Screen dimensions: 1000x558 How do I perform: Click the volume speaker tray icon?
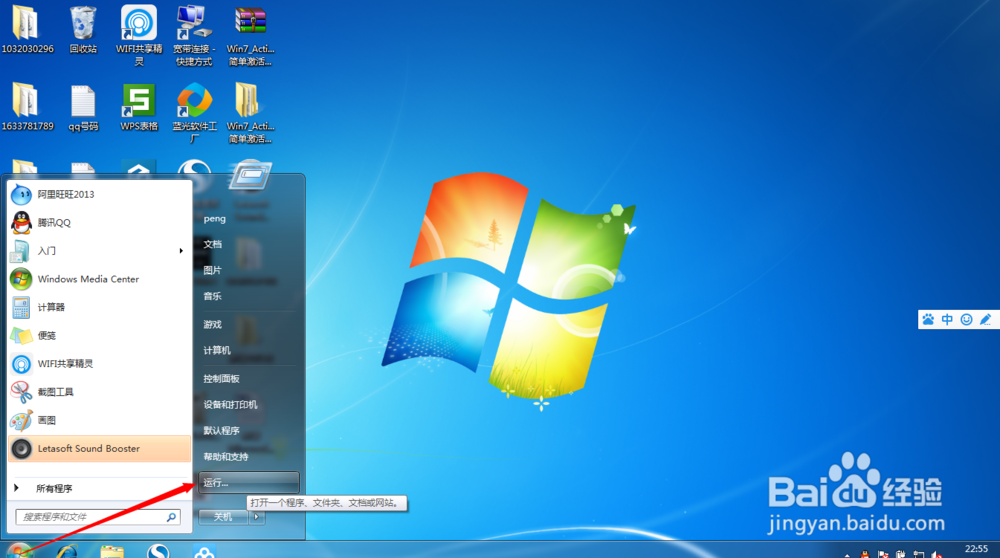[936, 554]
